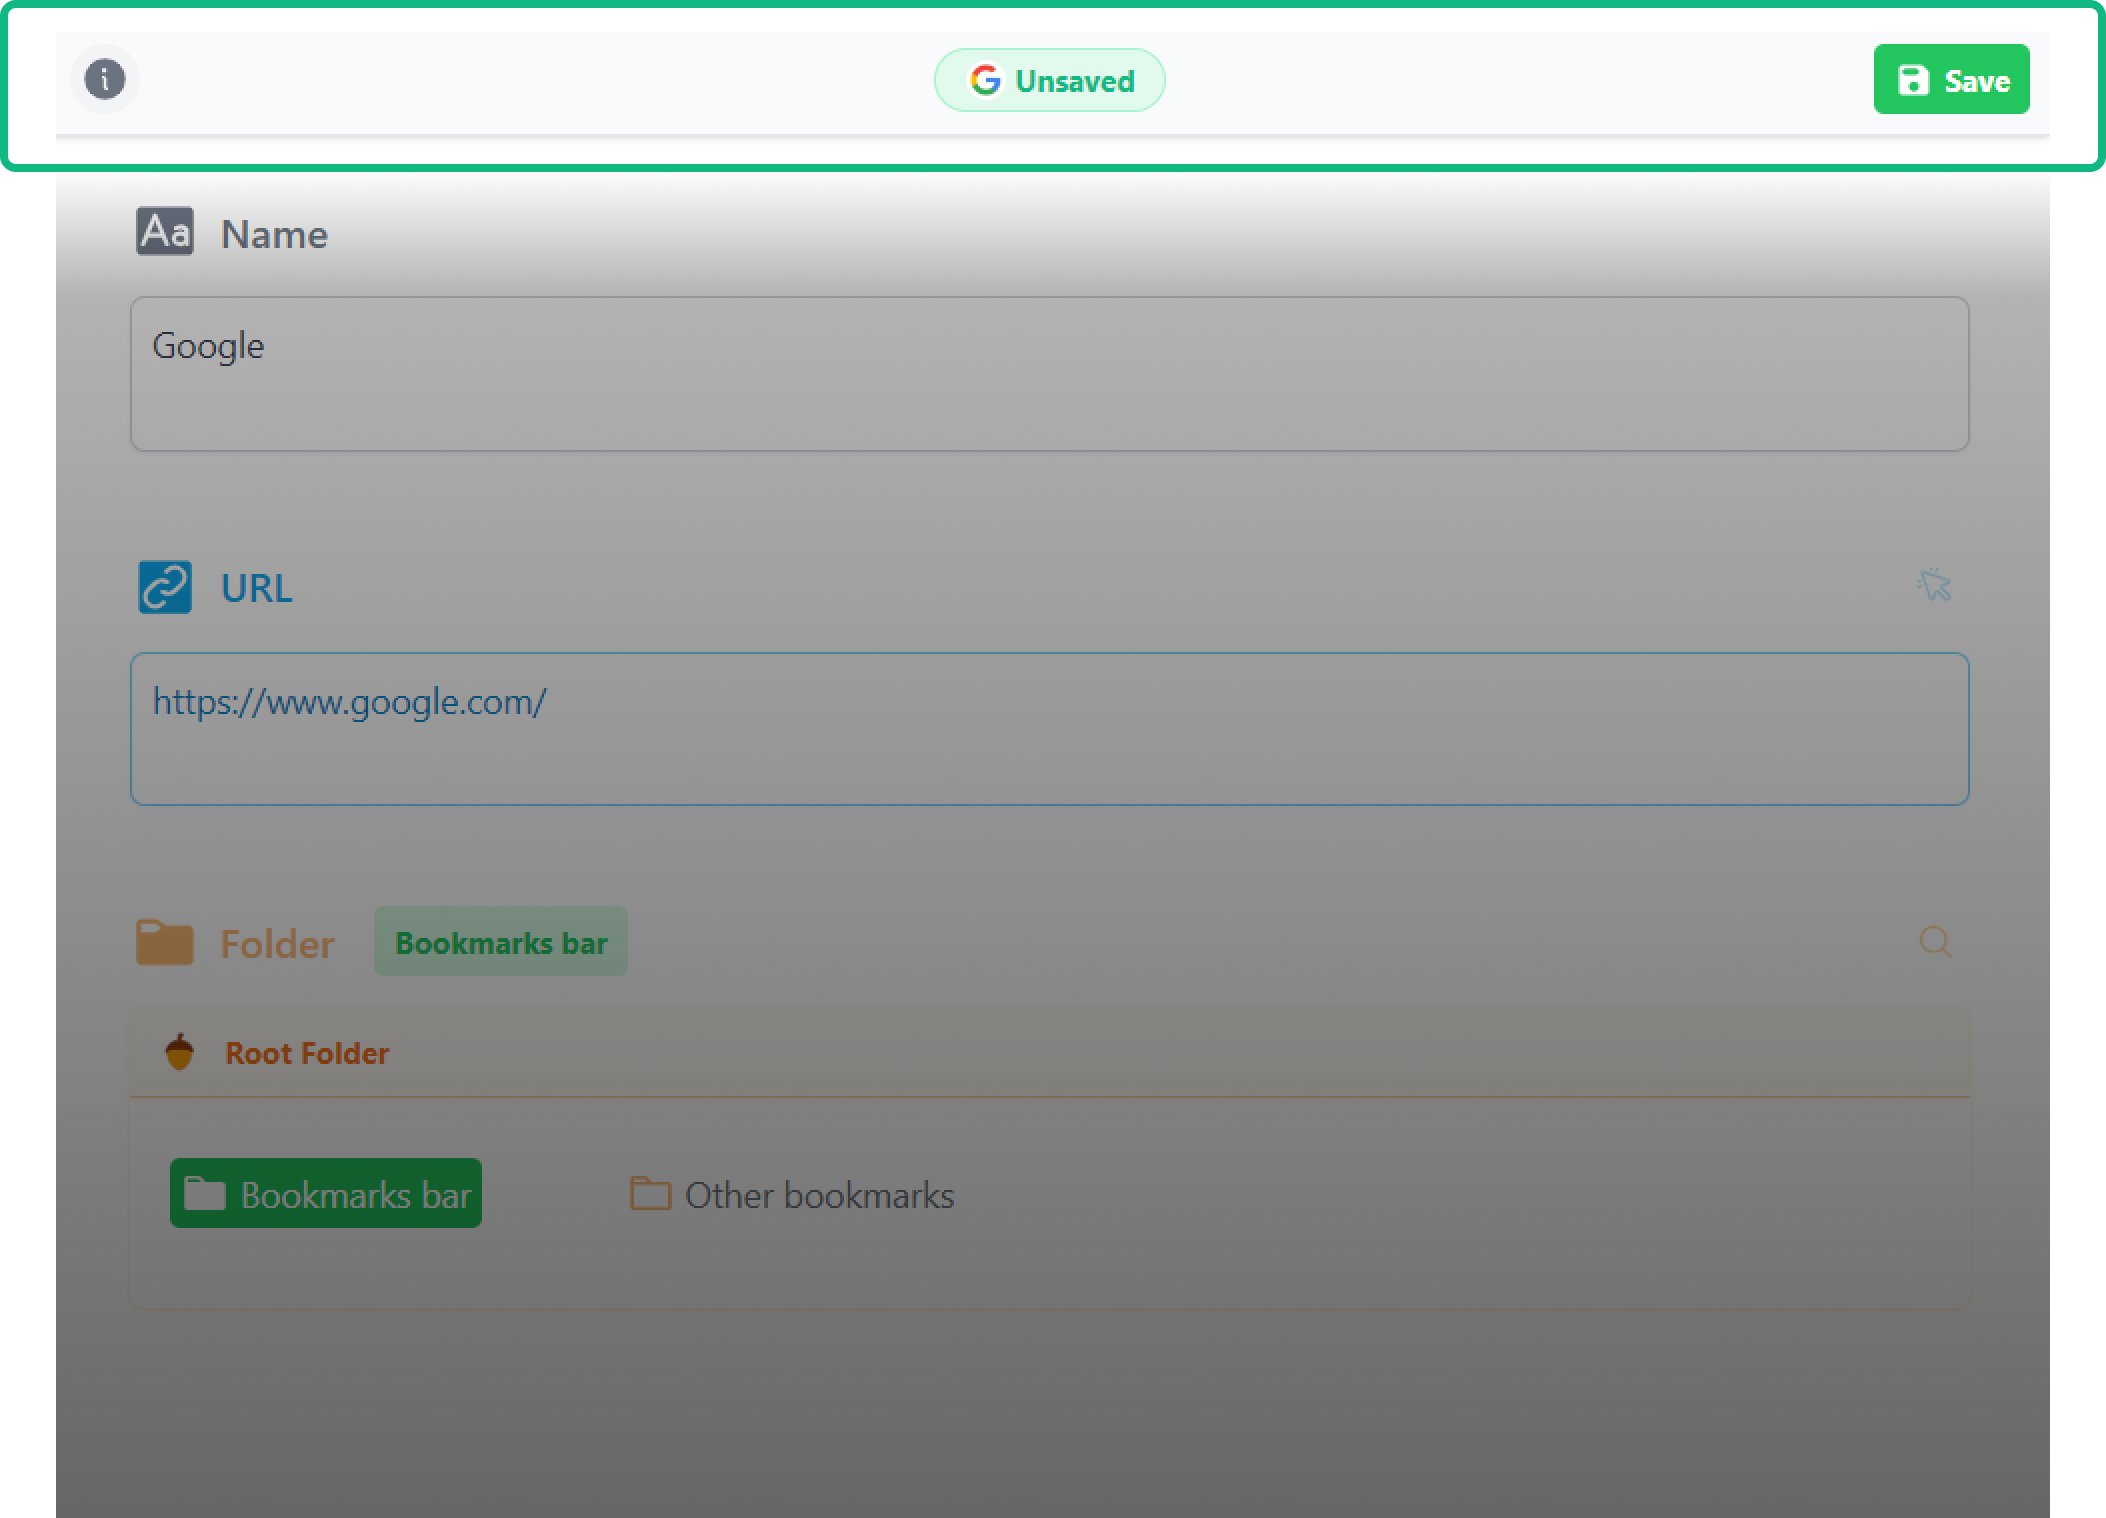Open the folder search magnifier icon
Image resolution: width=2106 pixels, height=1518 pixels.
pos(1935,941)
